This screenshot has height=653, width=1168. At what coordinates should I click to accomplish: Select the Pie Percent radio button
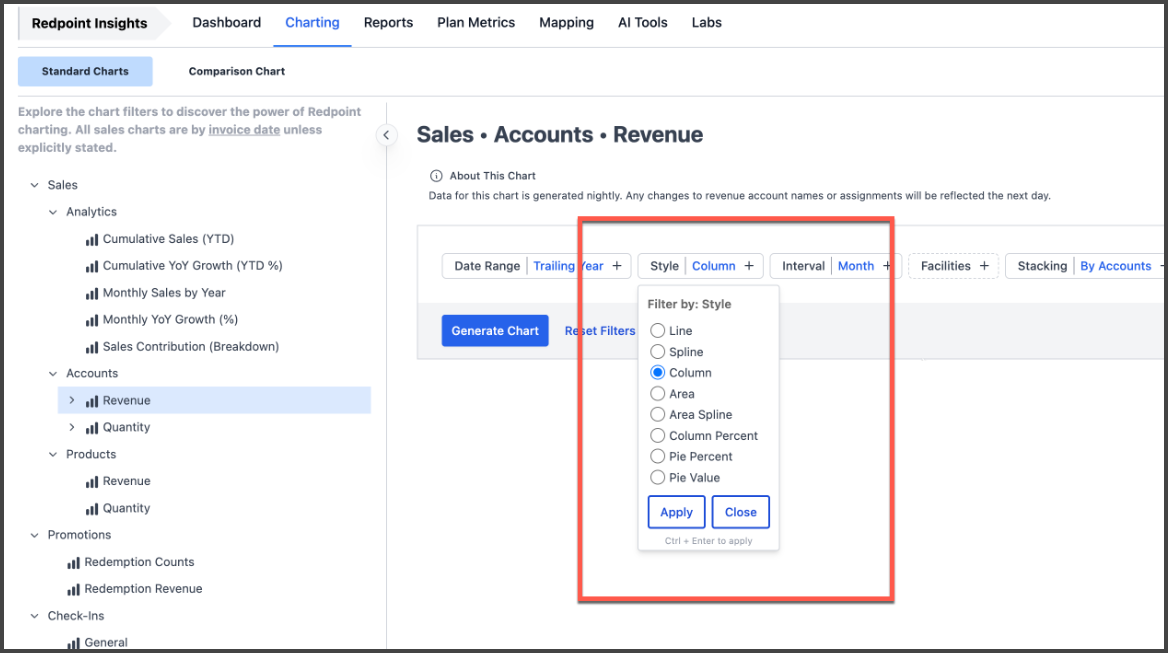pos(658,457)
